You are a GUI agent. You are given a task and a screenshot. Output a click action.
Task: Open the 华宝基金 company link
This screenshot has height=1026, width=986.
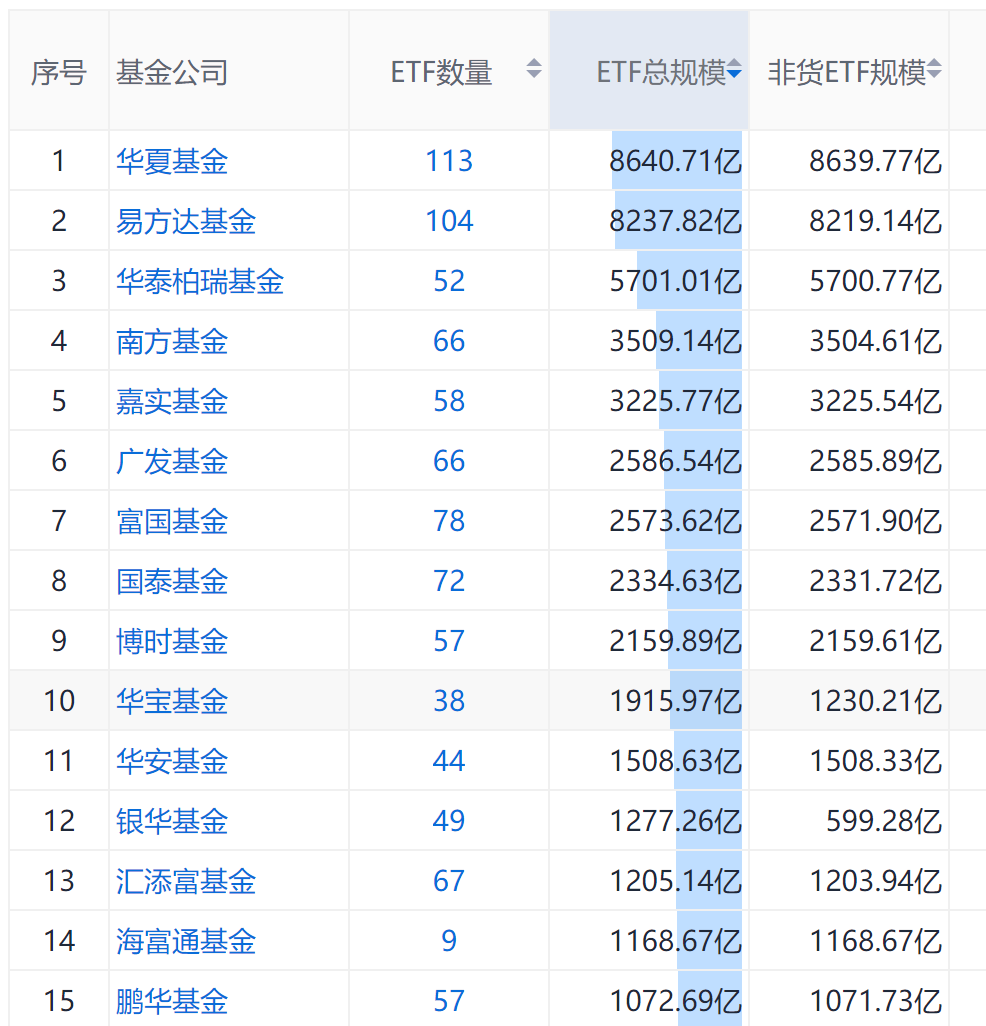tap(172, 701)
